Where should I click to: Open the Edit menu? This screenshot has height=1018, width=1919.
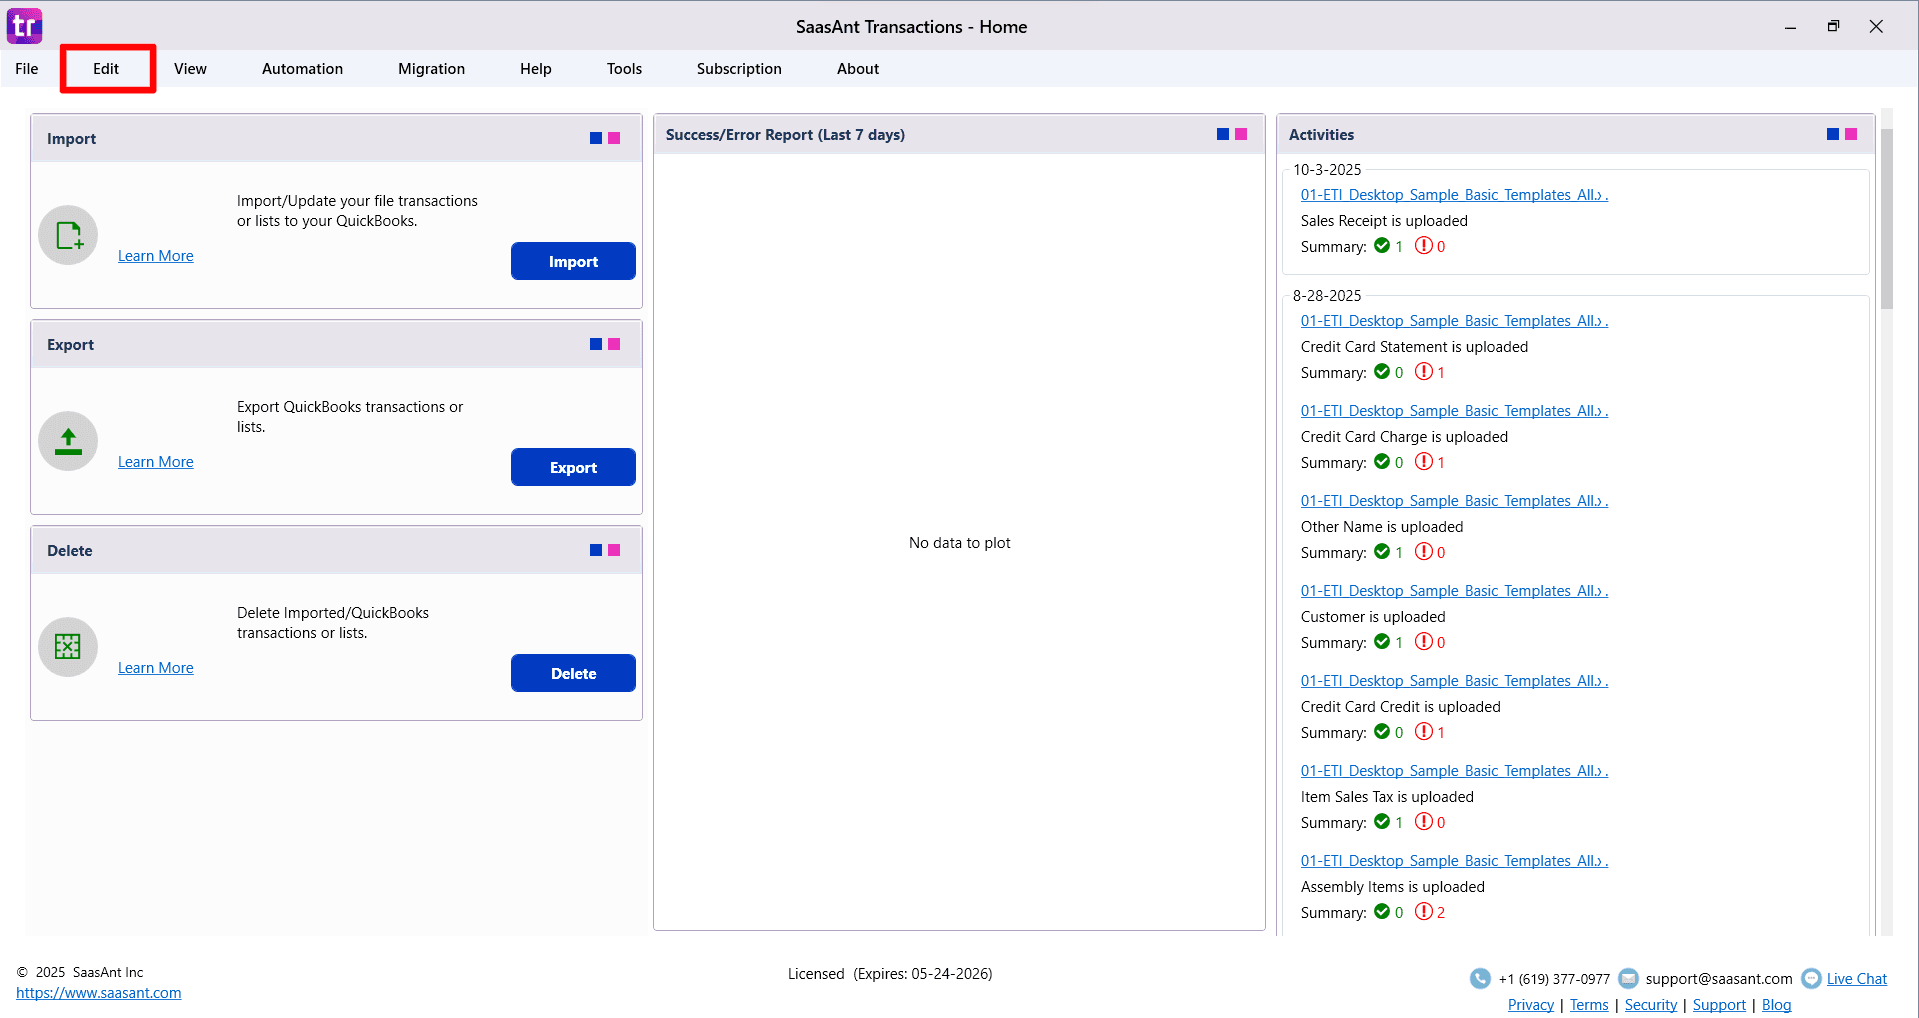[x=105, y=68]
